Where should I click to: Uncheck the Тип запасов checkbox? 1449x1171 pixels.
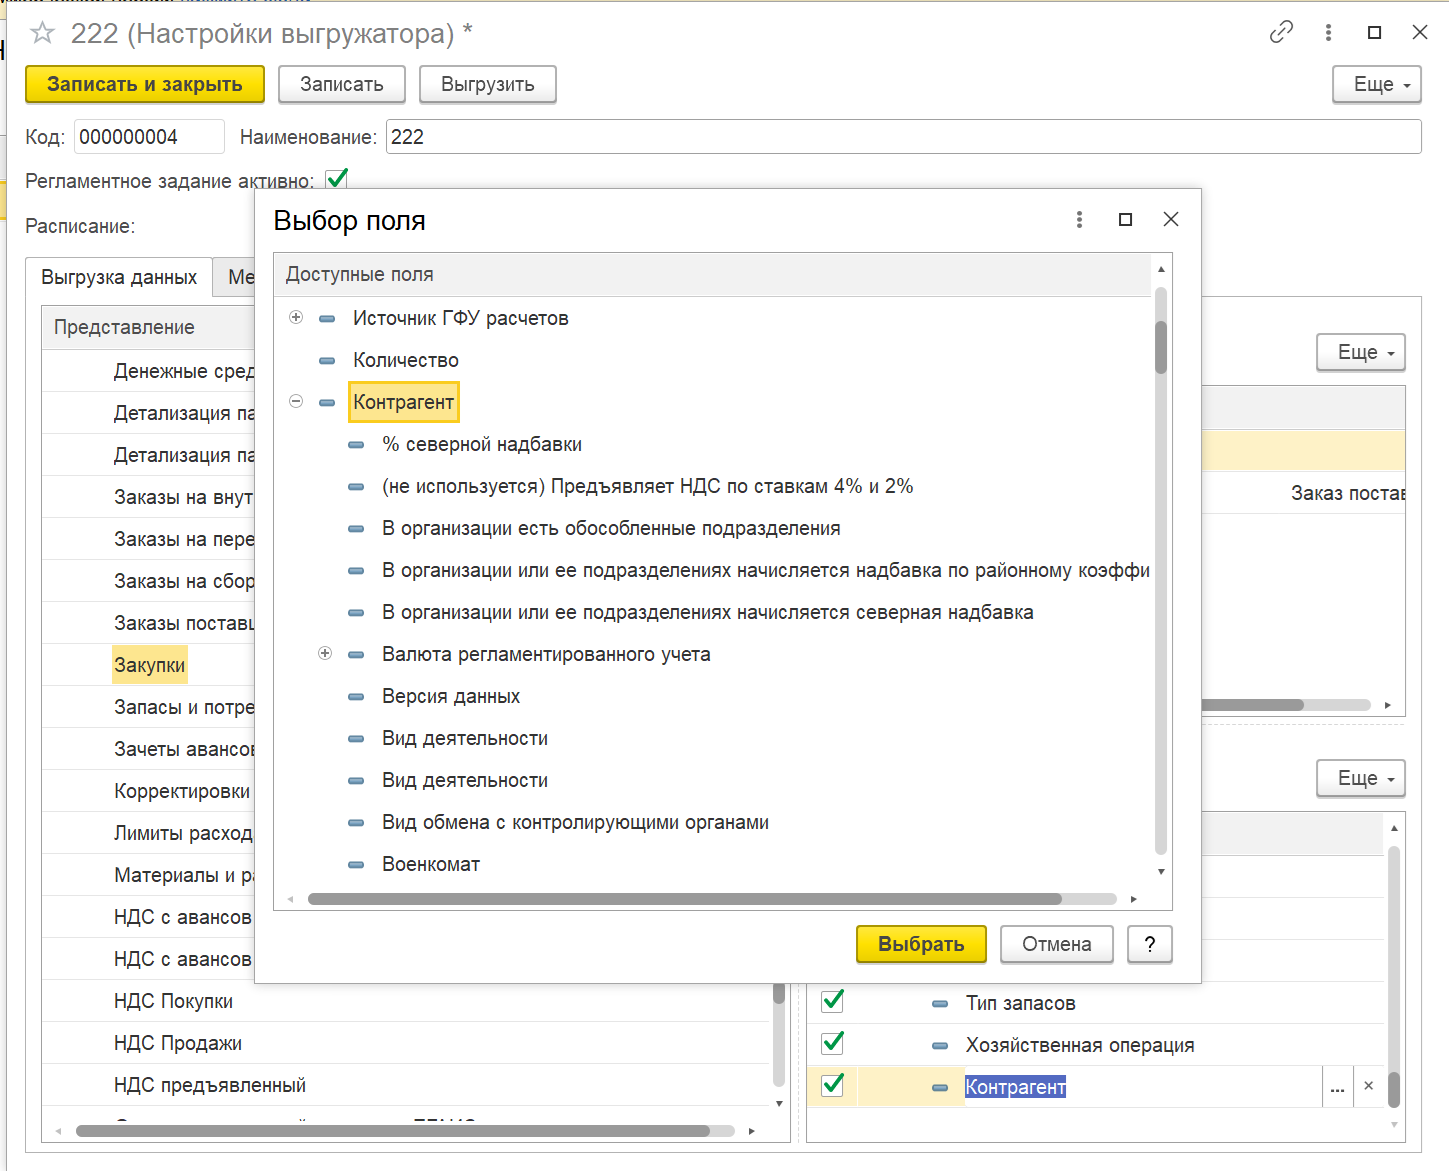pos(832,1002)
